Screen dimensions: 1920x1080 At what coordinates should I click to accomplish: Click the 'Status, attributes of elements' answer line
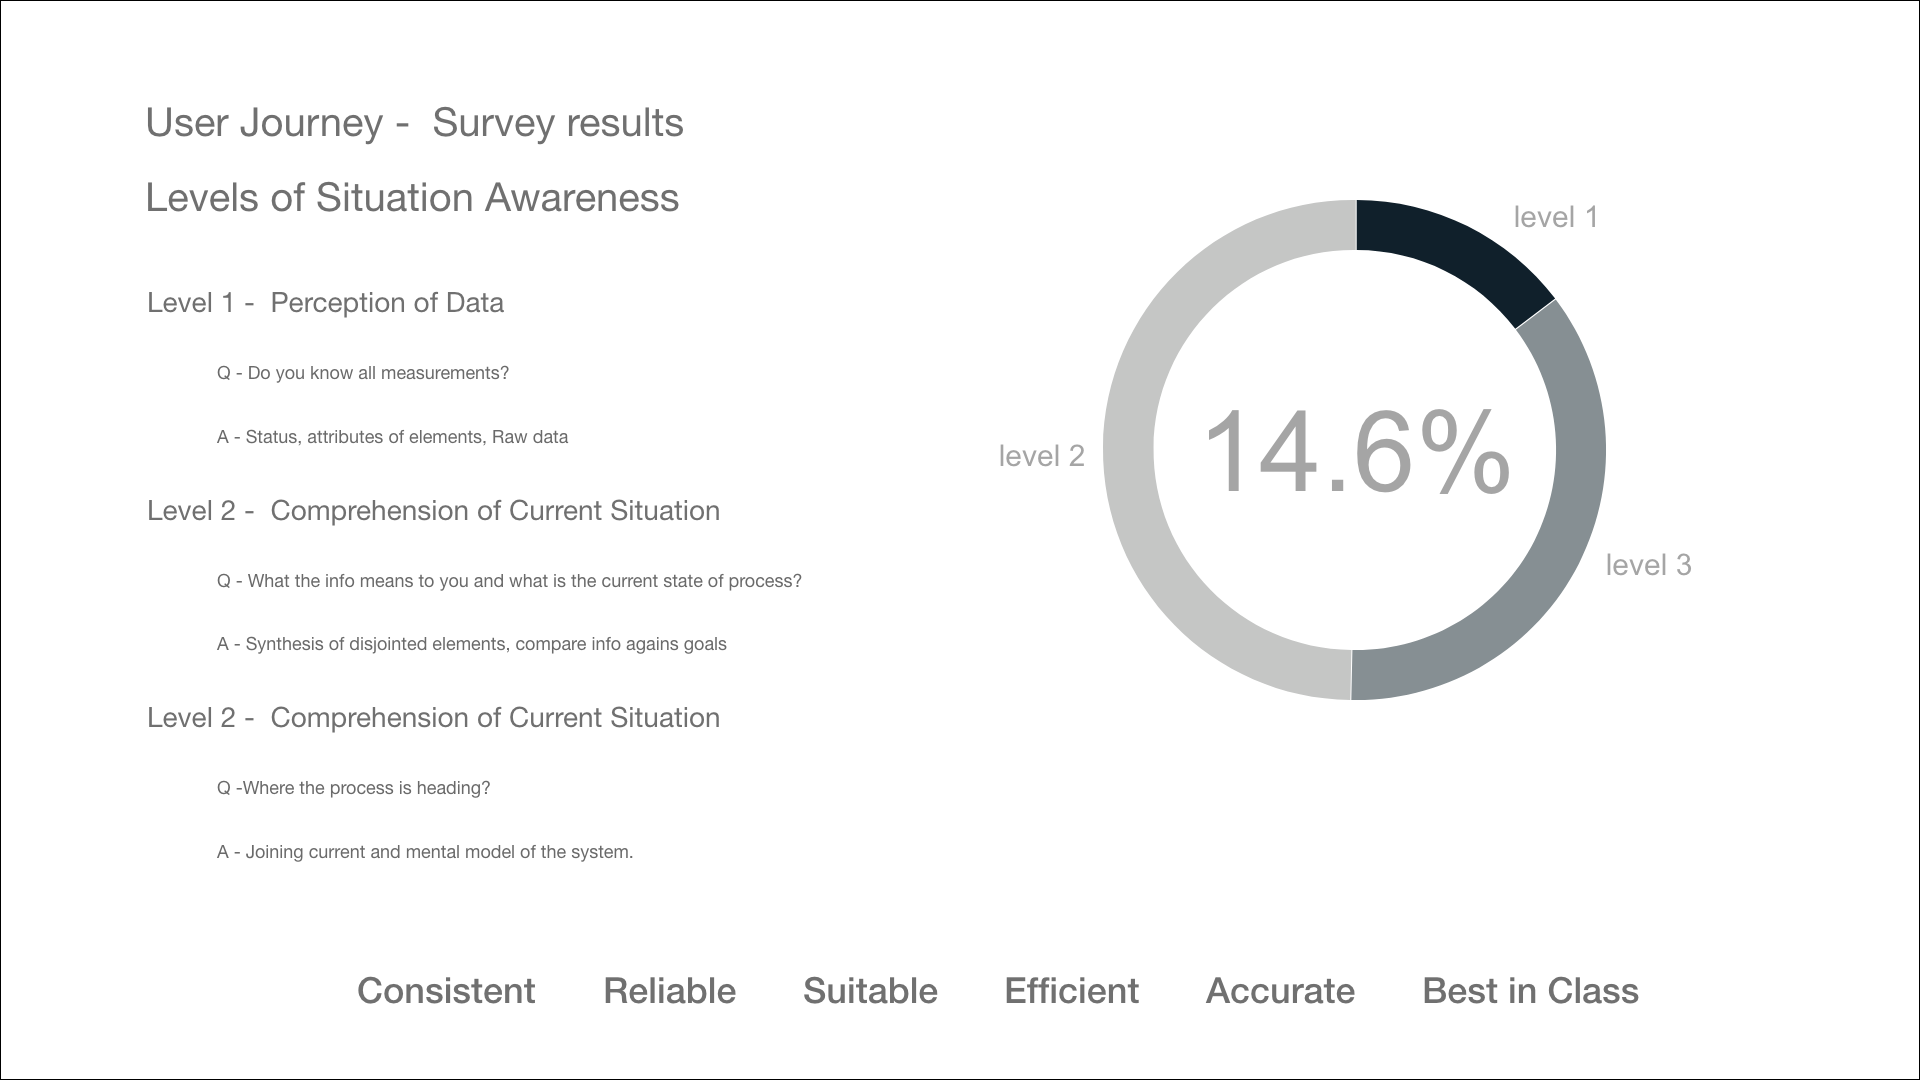pyautogui.click(x=392, y=437)
